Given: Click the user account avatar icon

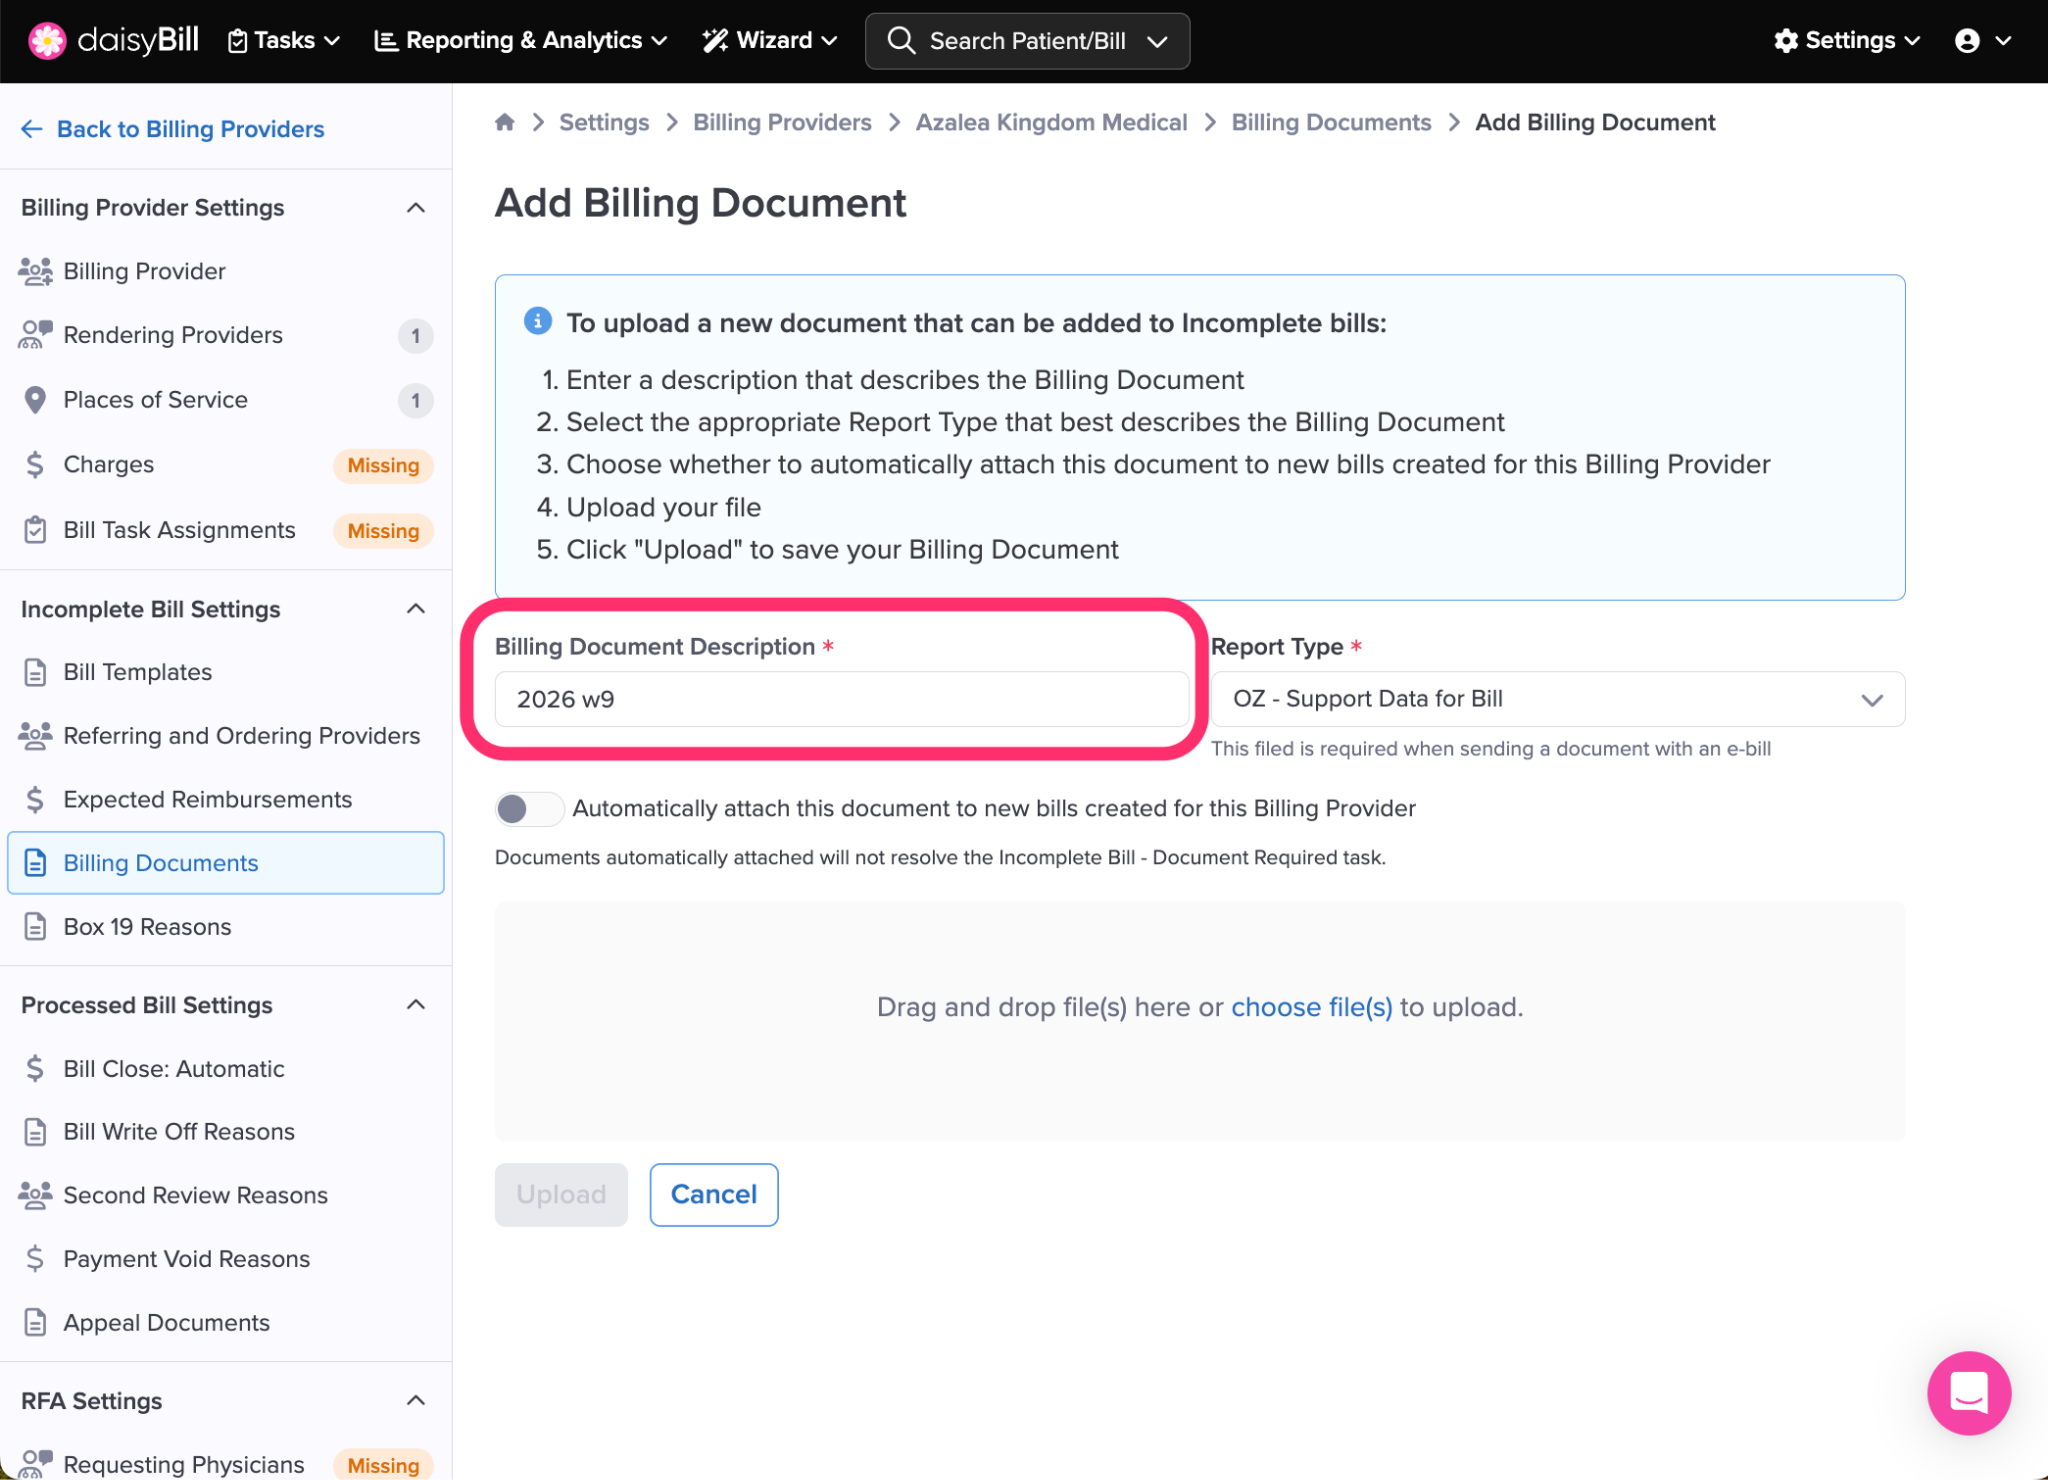Looking at the screenshot, I should (x=1966, y=40).
